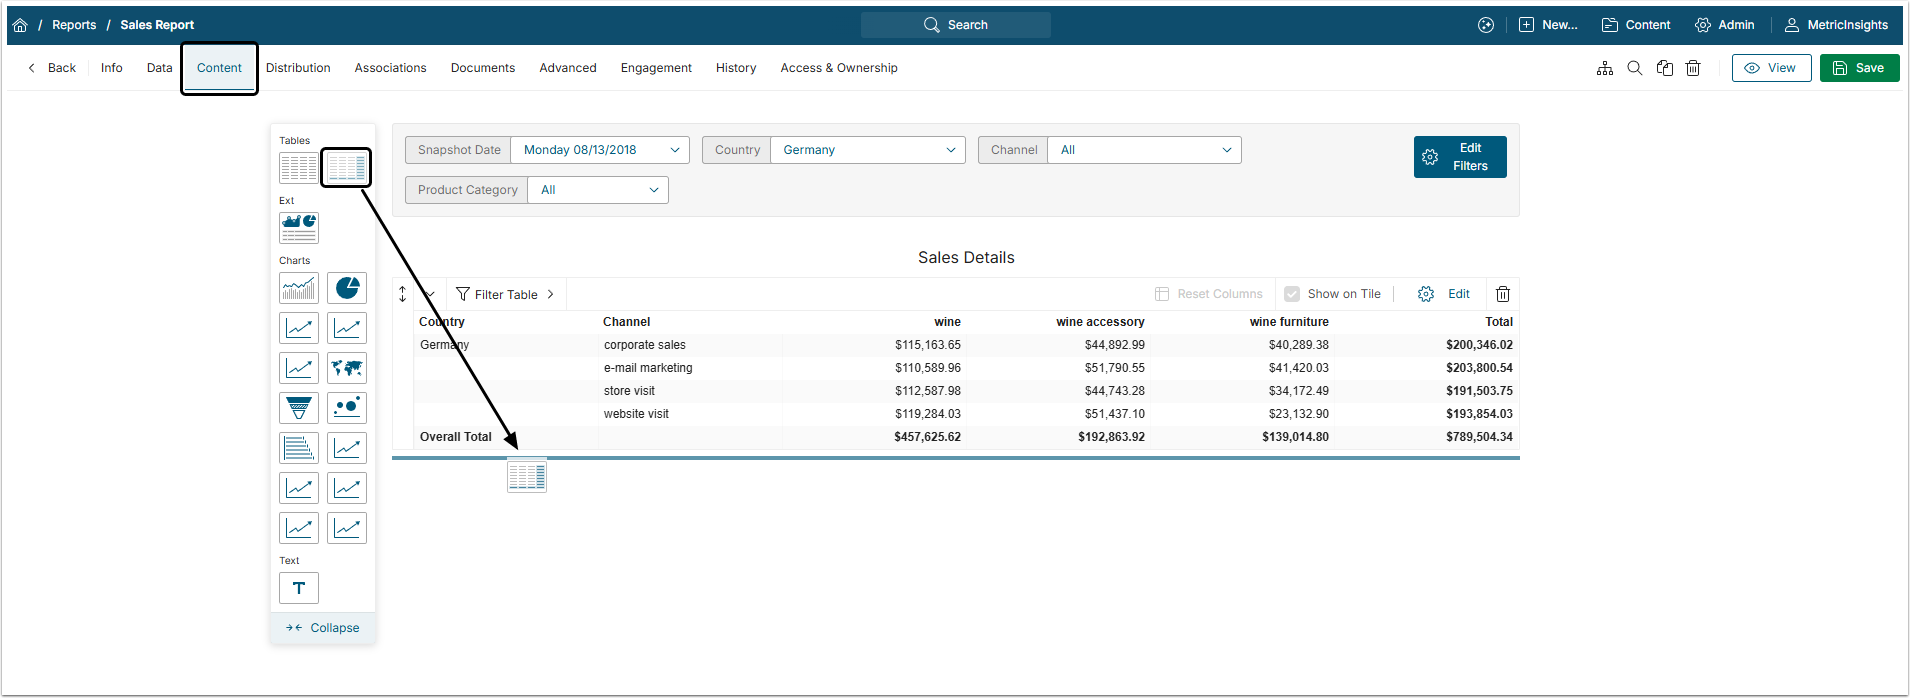Viewport: 1910px width, 698px height.
Task: Click the home icon in breadcrumb
Action: pyautogui.click(x=20, y=25)
